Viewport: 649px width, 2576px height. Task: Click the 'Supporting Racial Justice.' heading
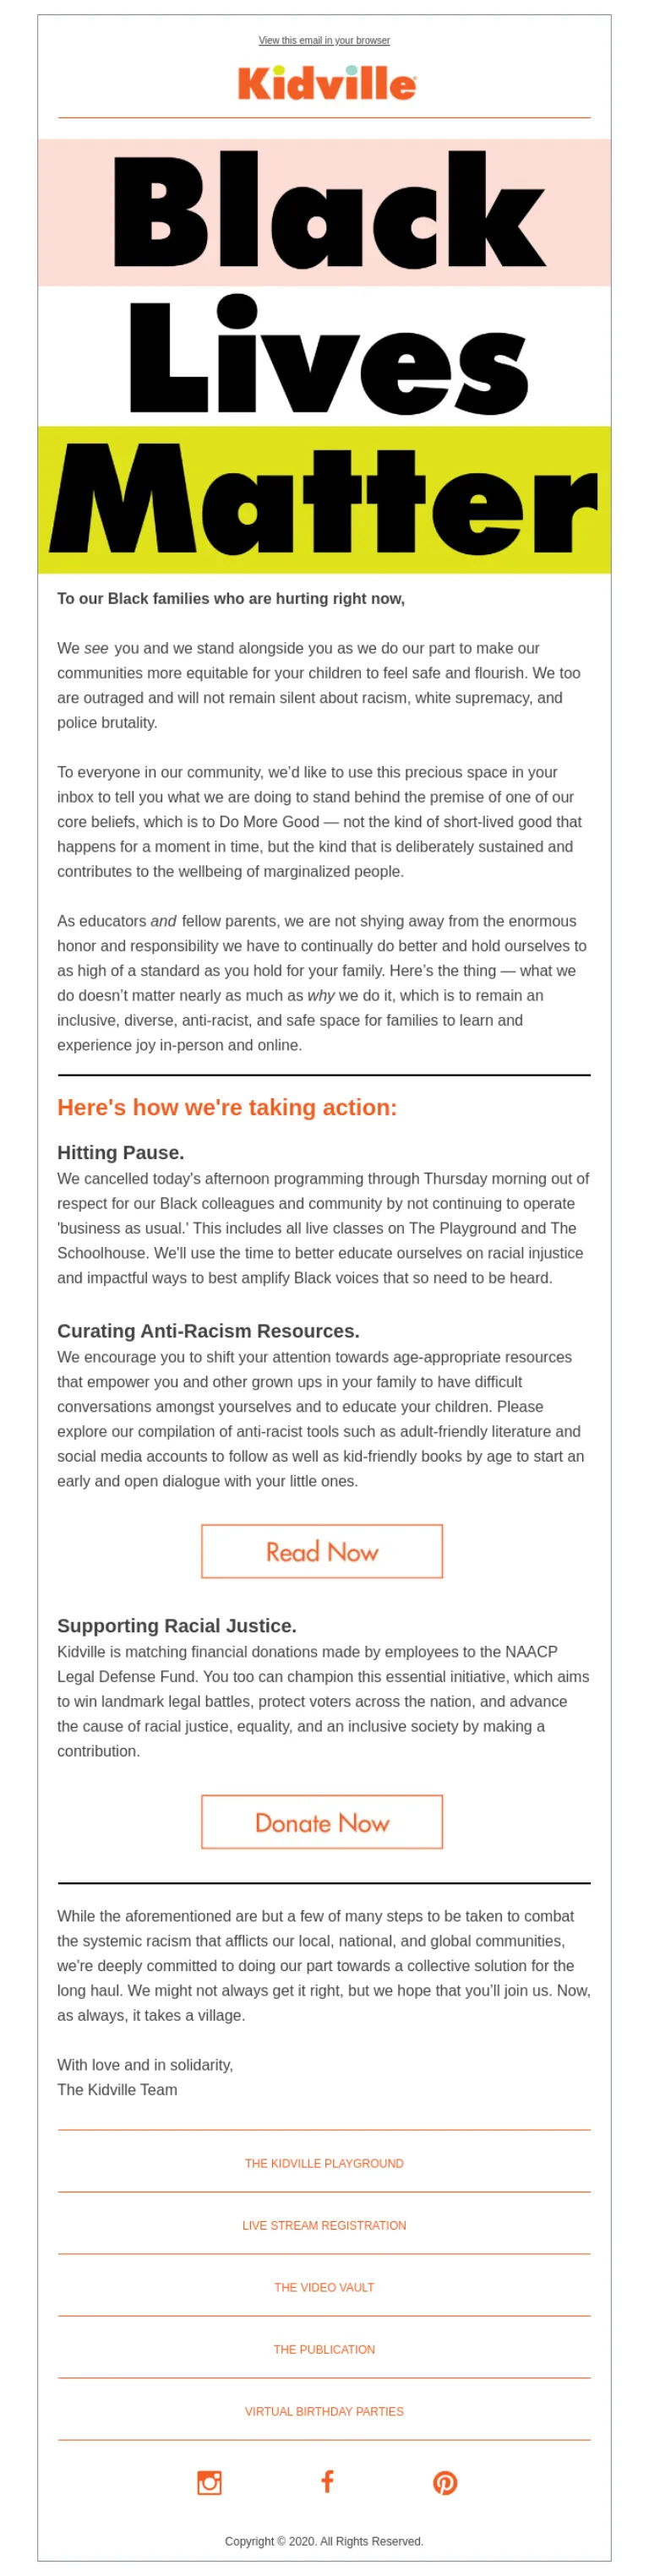[177, 1625]
